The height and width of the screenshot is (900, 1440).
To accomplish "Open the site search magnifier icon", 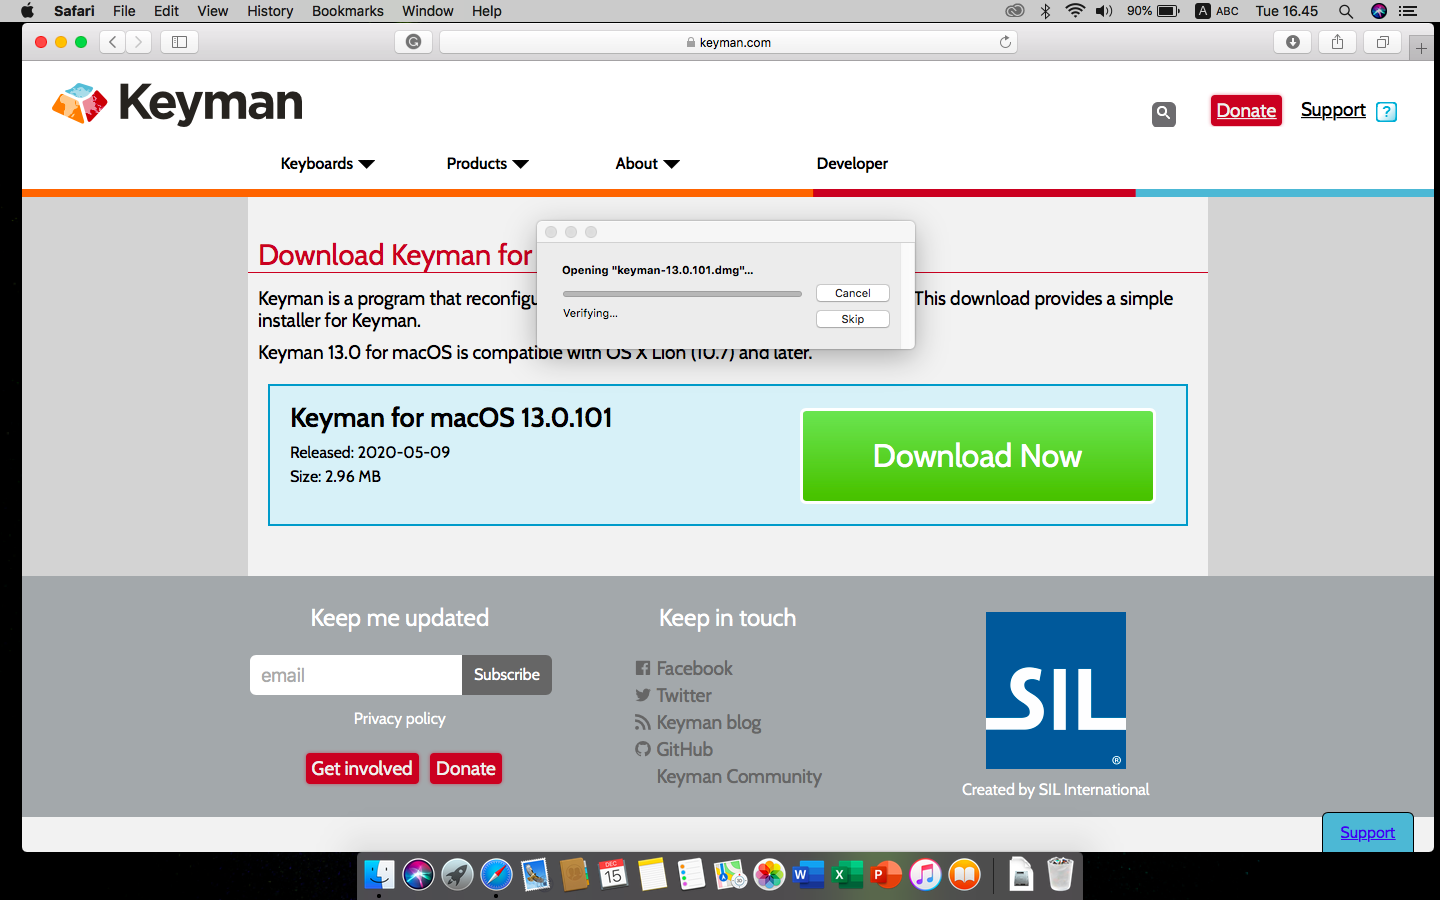I will [1163, 113].
